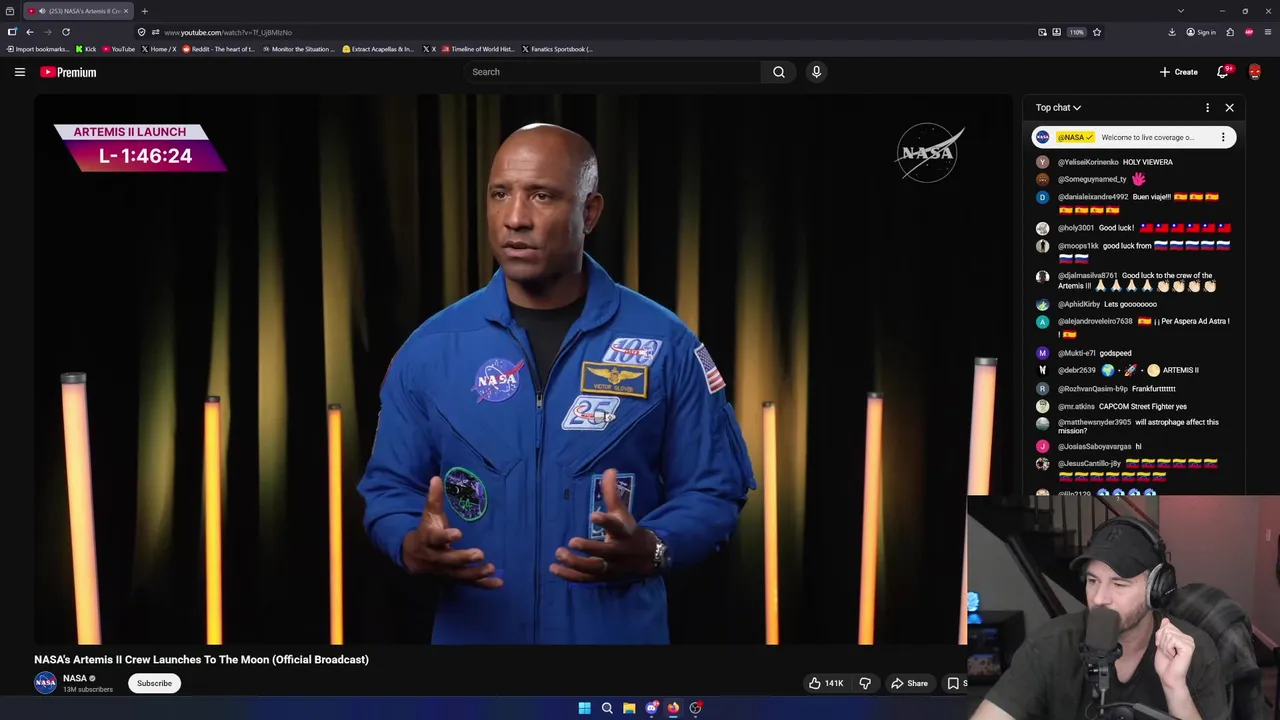This screenshot has width=1280, height=720.
Task: Open Firefox from the taskbar
Action: point(673,708)
